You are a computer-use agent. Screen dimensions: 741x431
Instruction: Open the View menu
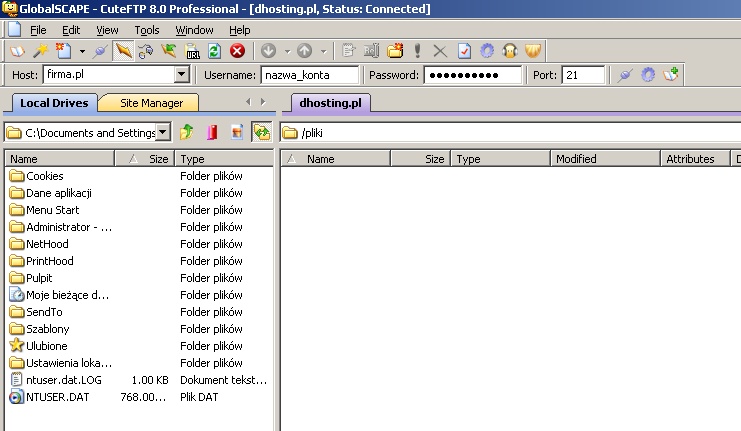107,30
